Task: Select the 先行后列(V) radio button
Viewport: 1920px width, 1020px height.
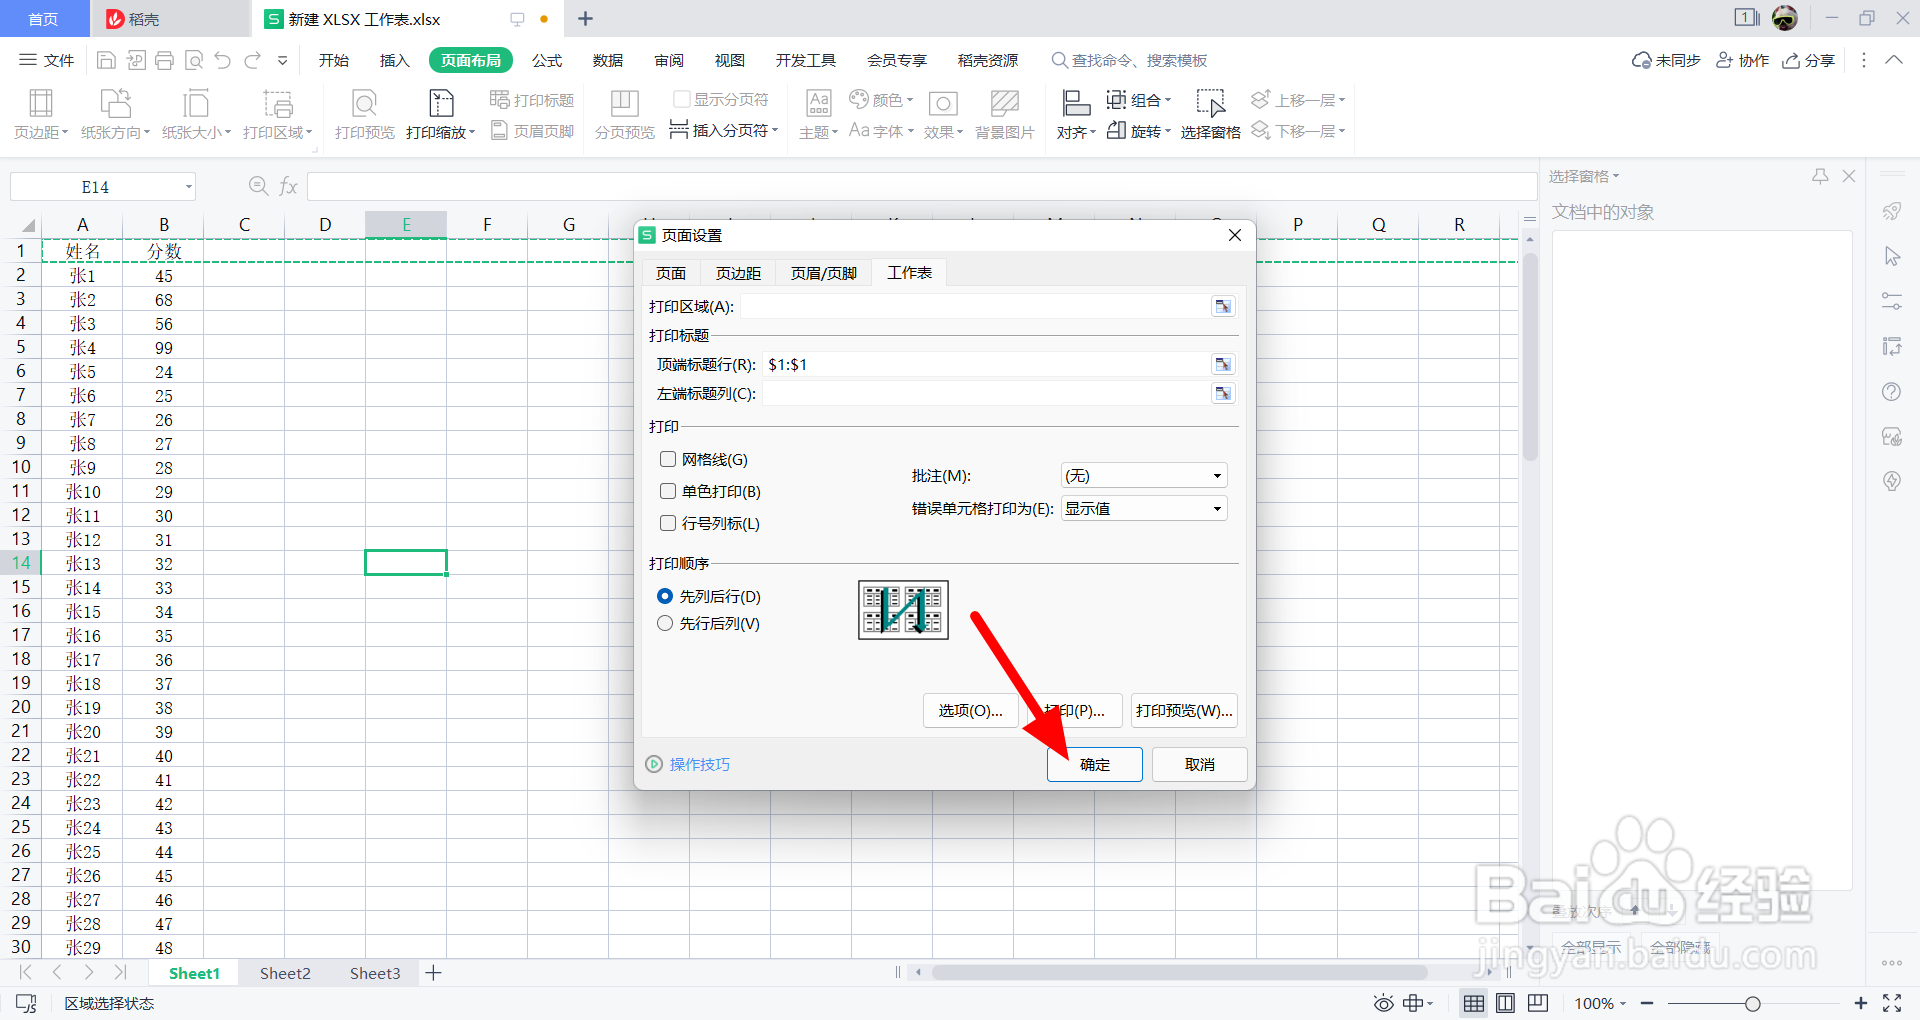Action: [x=665, y=623]
